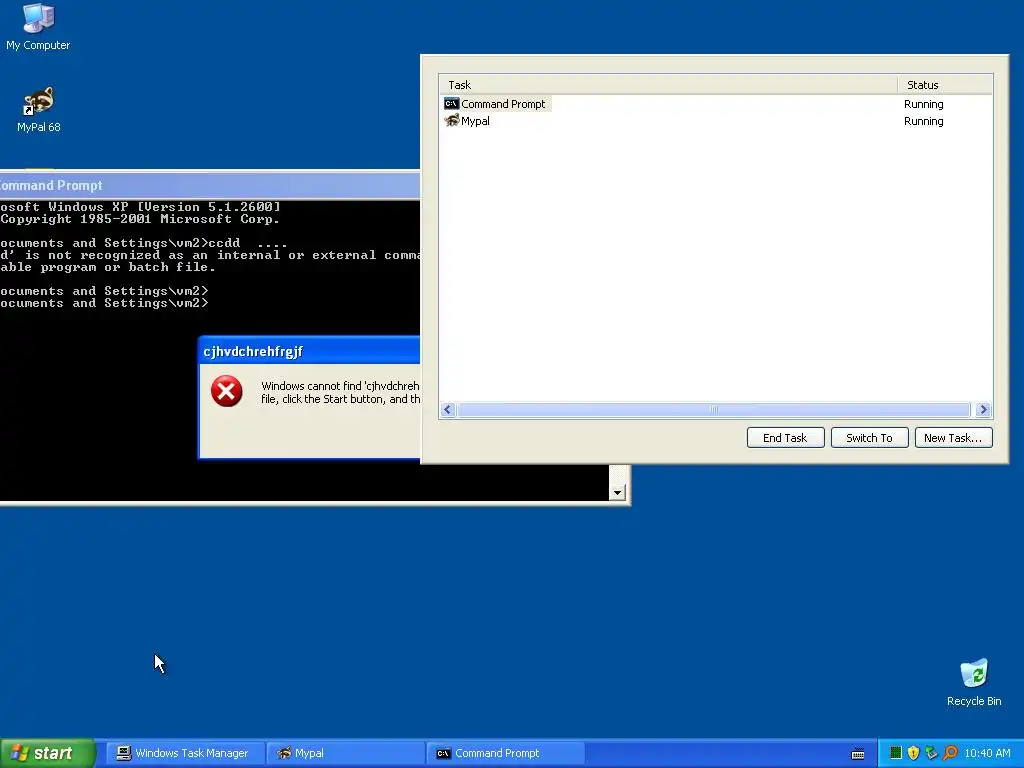1024x768 pixels.
Task: Click the task list right scroll arrow
Action: point(983,409)
